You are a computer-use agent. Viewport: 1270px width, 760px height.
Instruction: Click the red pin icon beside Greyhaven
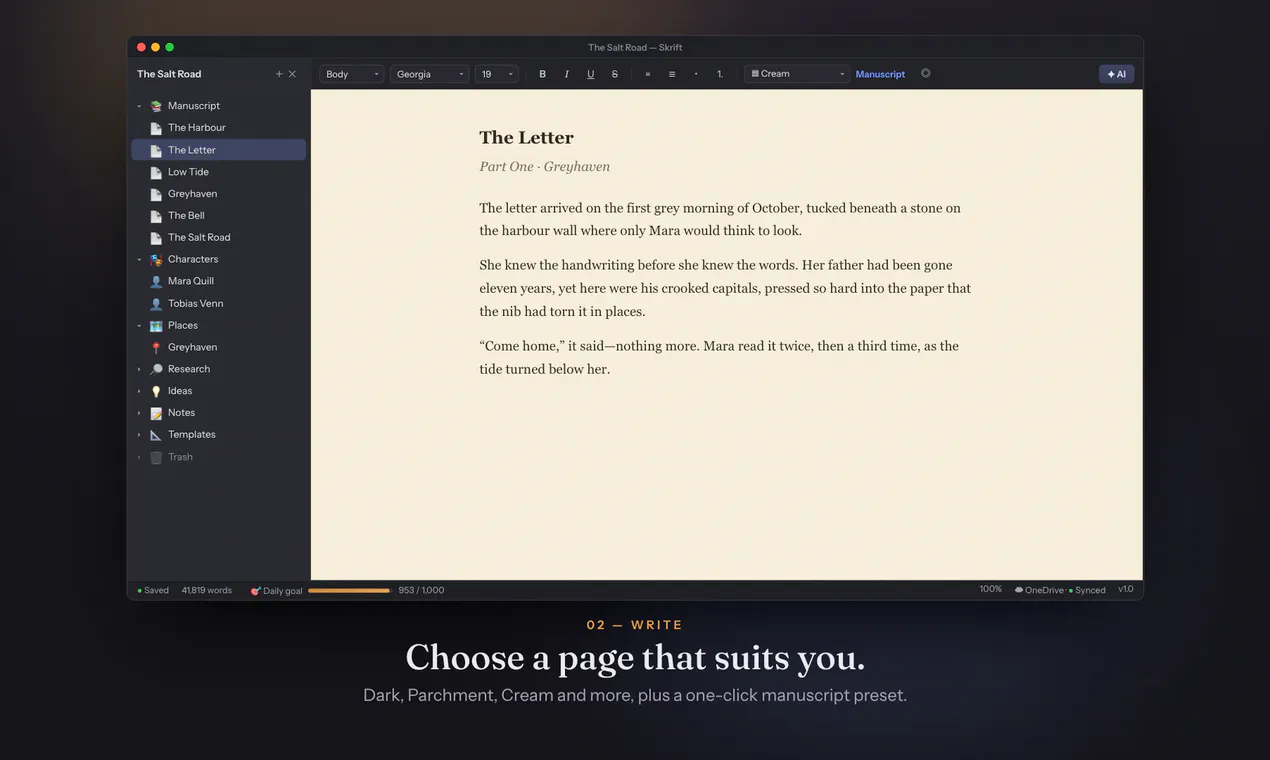(x=156, y=348)
